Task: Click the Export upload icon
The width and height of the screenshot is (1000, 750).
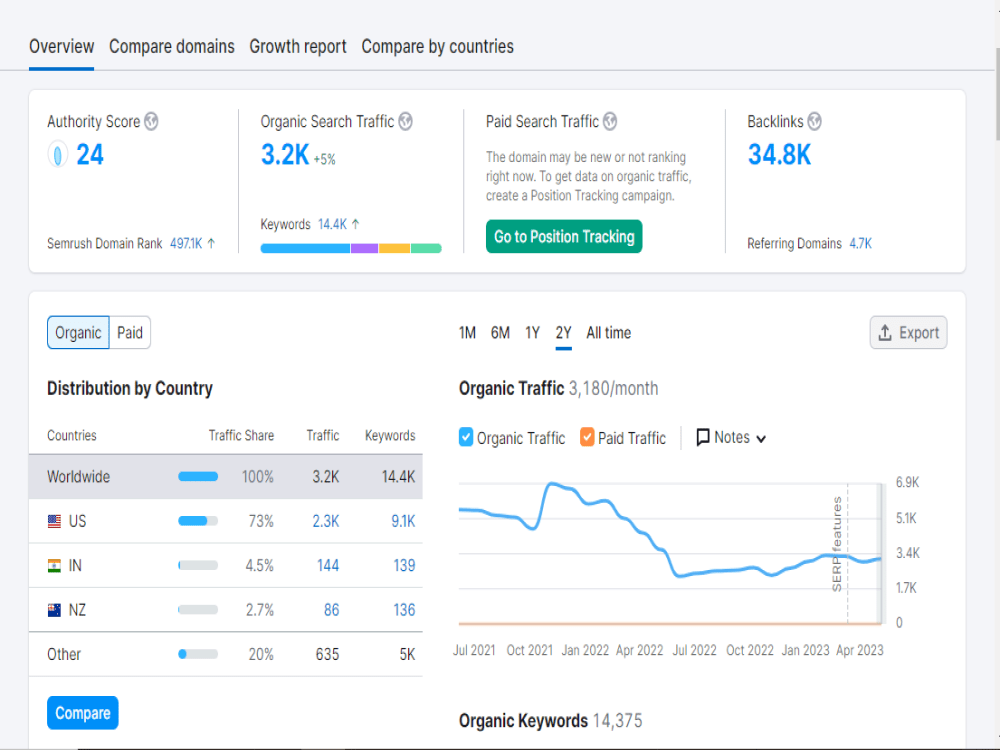Action: click(x=885, y=332)
